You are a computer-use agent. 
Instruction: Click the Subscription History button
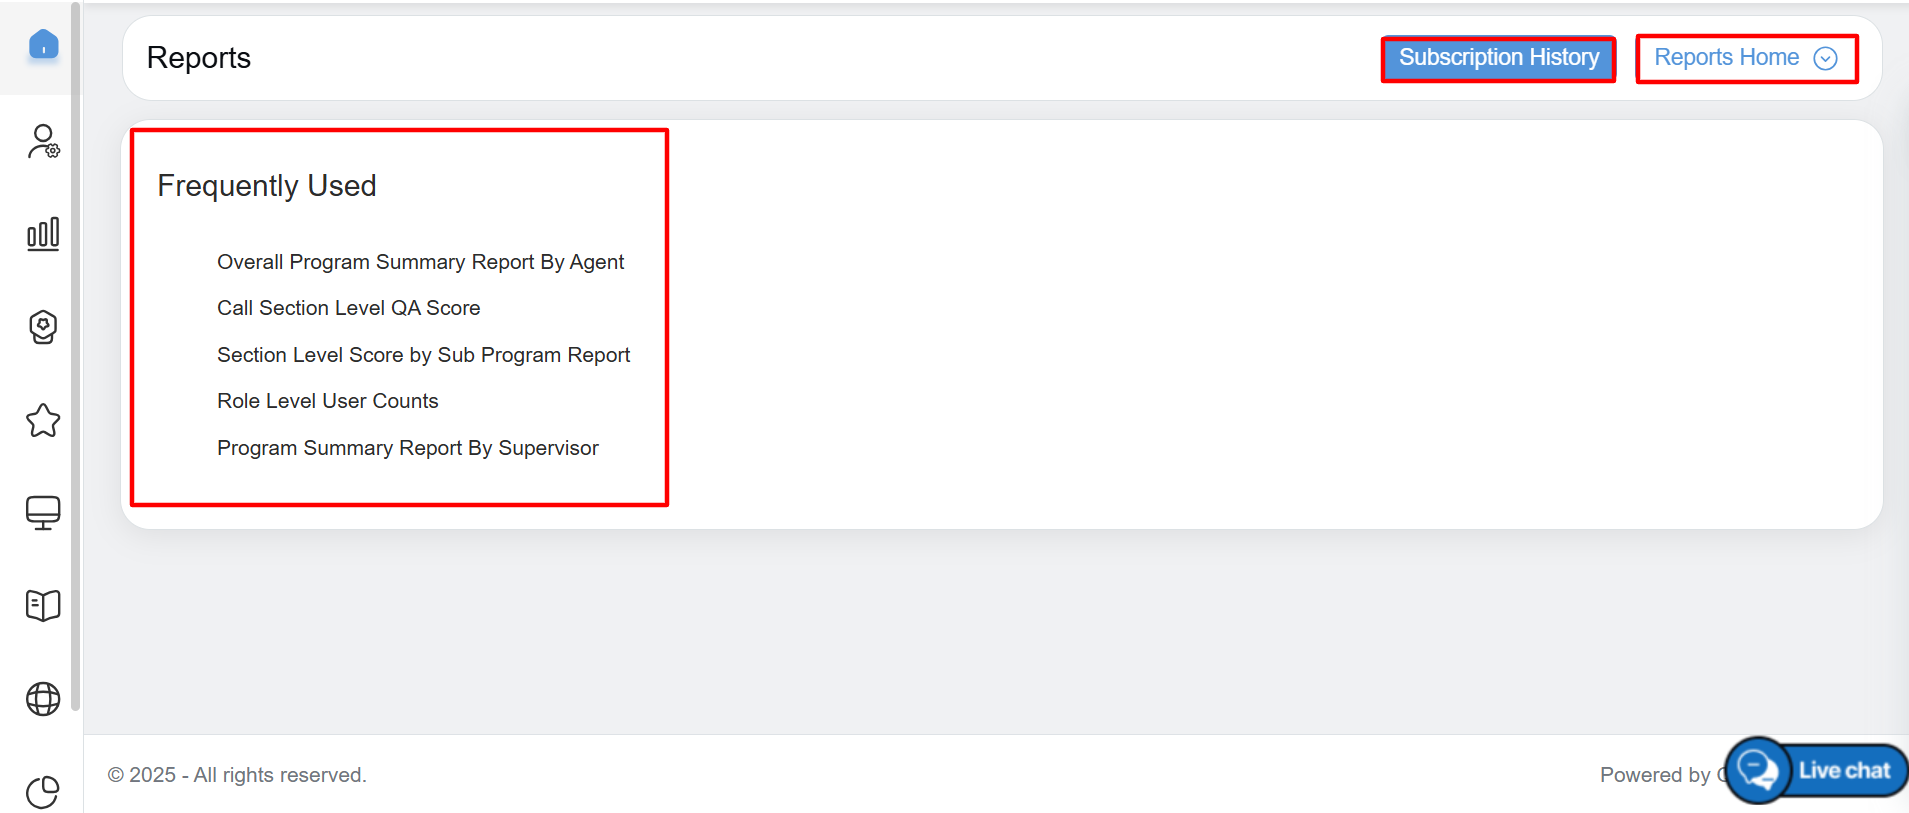(x=1498, y=58)
